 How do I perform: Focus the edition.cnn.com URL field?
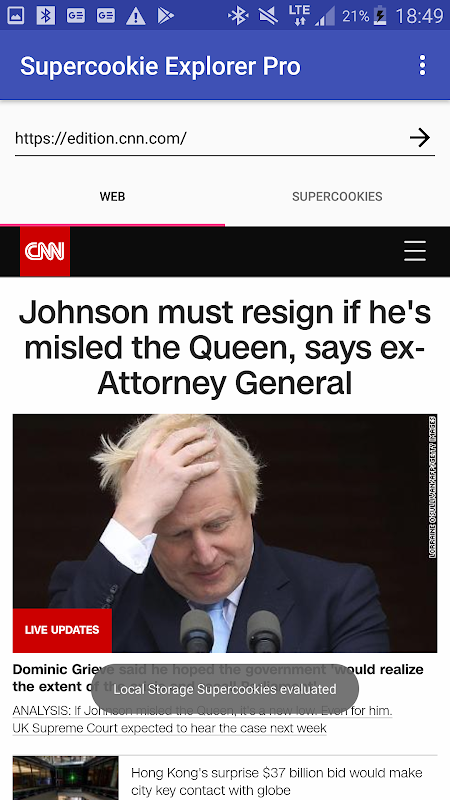click(208, 138)
